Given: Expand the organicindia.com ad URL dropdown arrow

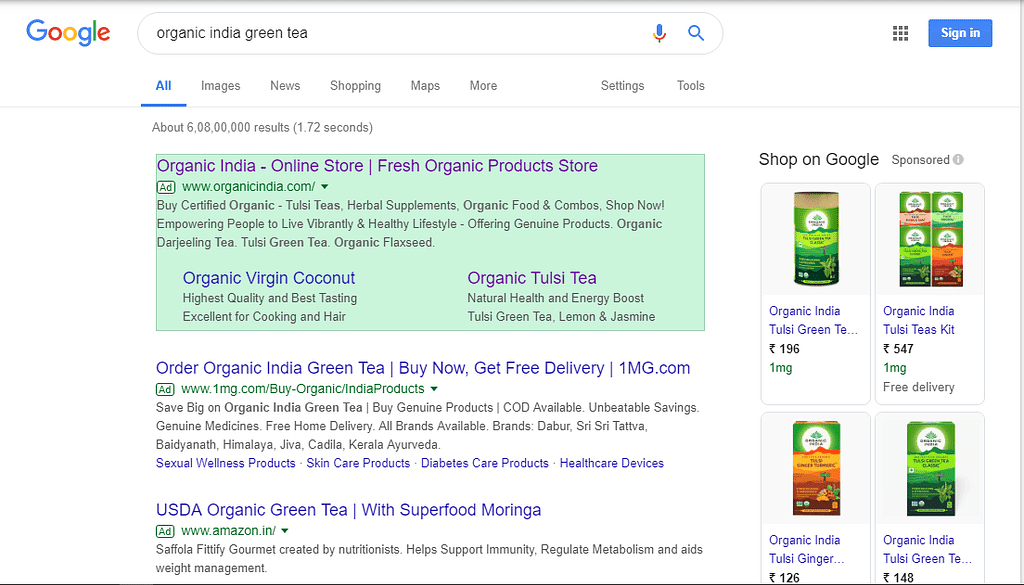Looking at the screenshot, I should point(325,187).
